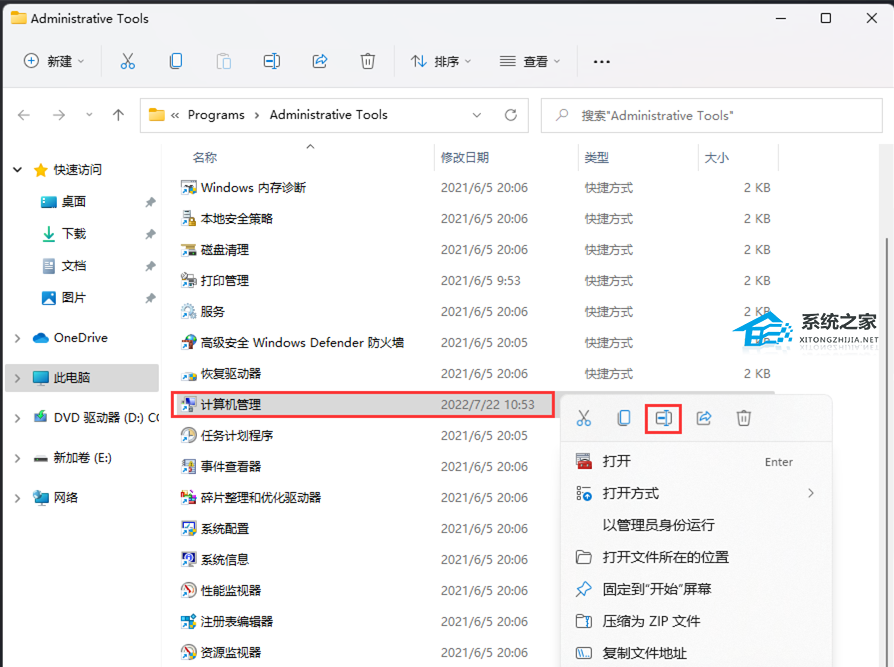Navigate up to the parent folder
The height and width of the screenshot is (667, 894).
(x=117, y=115)
